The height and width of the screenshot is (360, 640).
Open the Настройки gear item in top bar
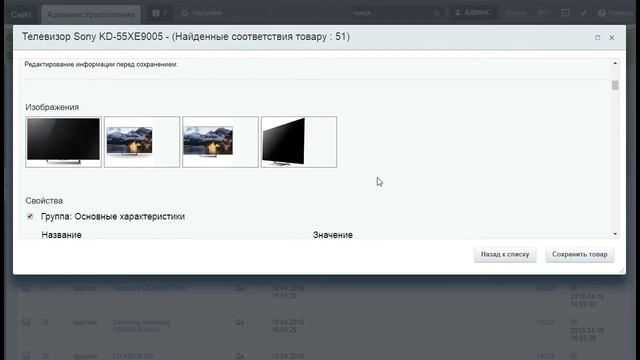click(202, 13)
